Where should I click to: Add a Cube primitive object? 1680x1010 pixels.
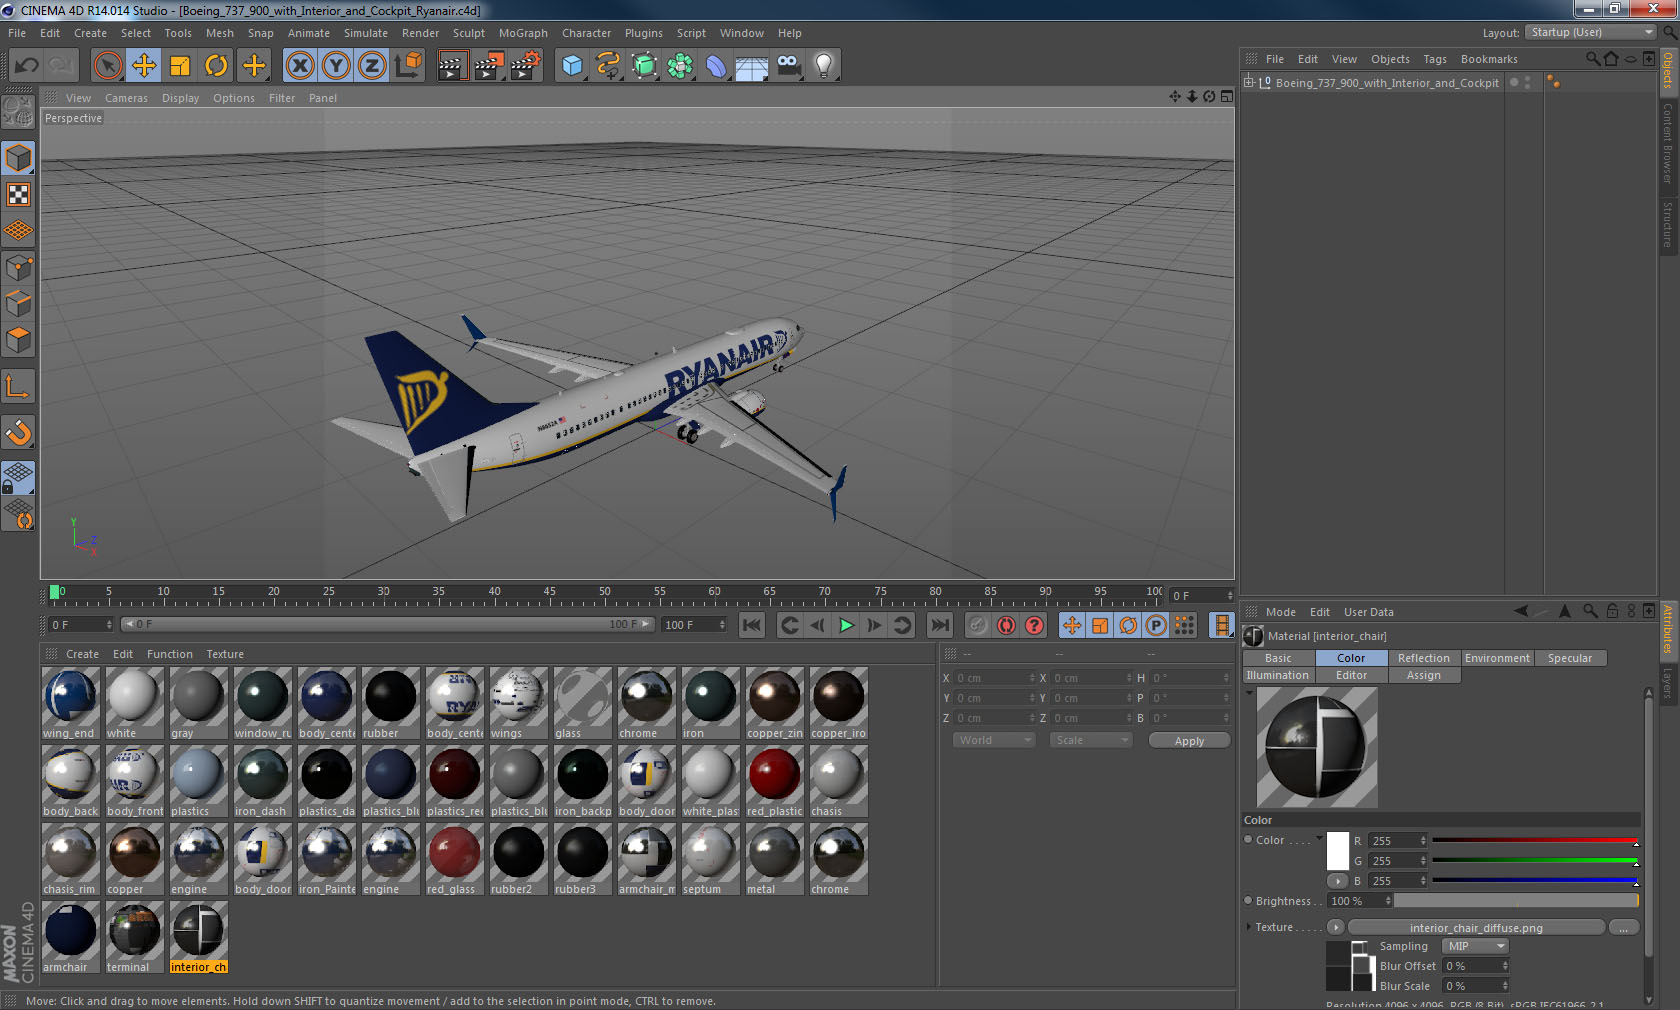(572, 66)
